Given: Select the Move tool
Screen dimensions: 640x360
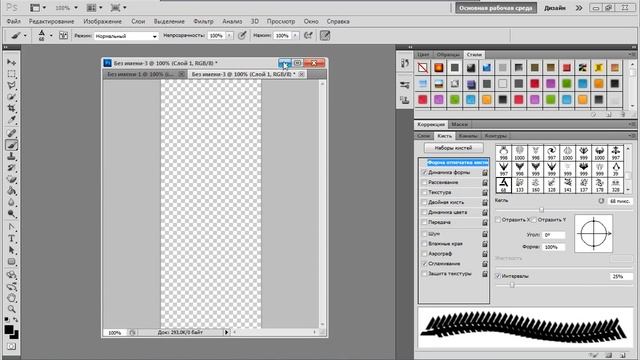Looking at the screenshot, I should tap(11, 62).
